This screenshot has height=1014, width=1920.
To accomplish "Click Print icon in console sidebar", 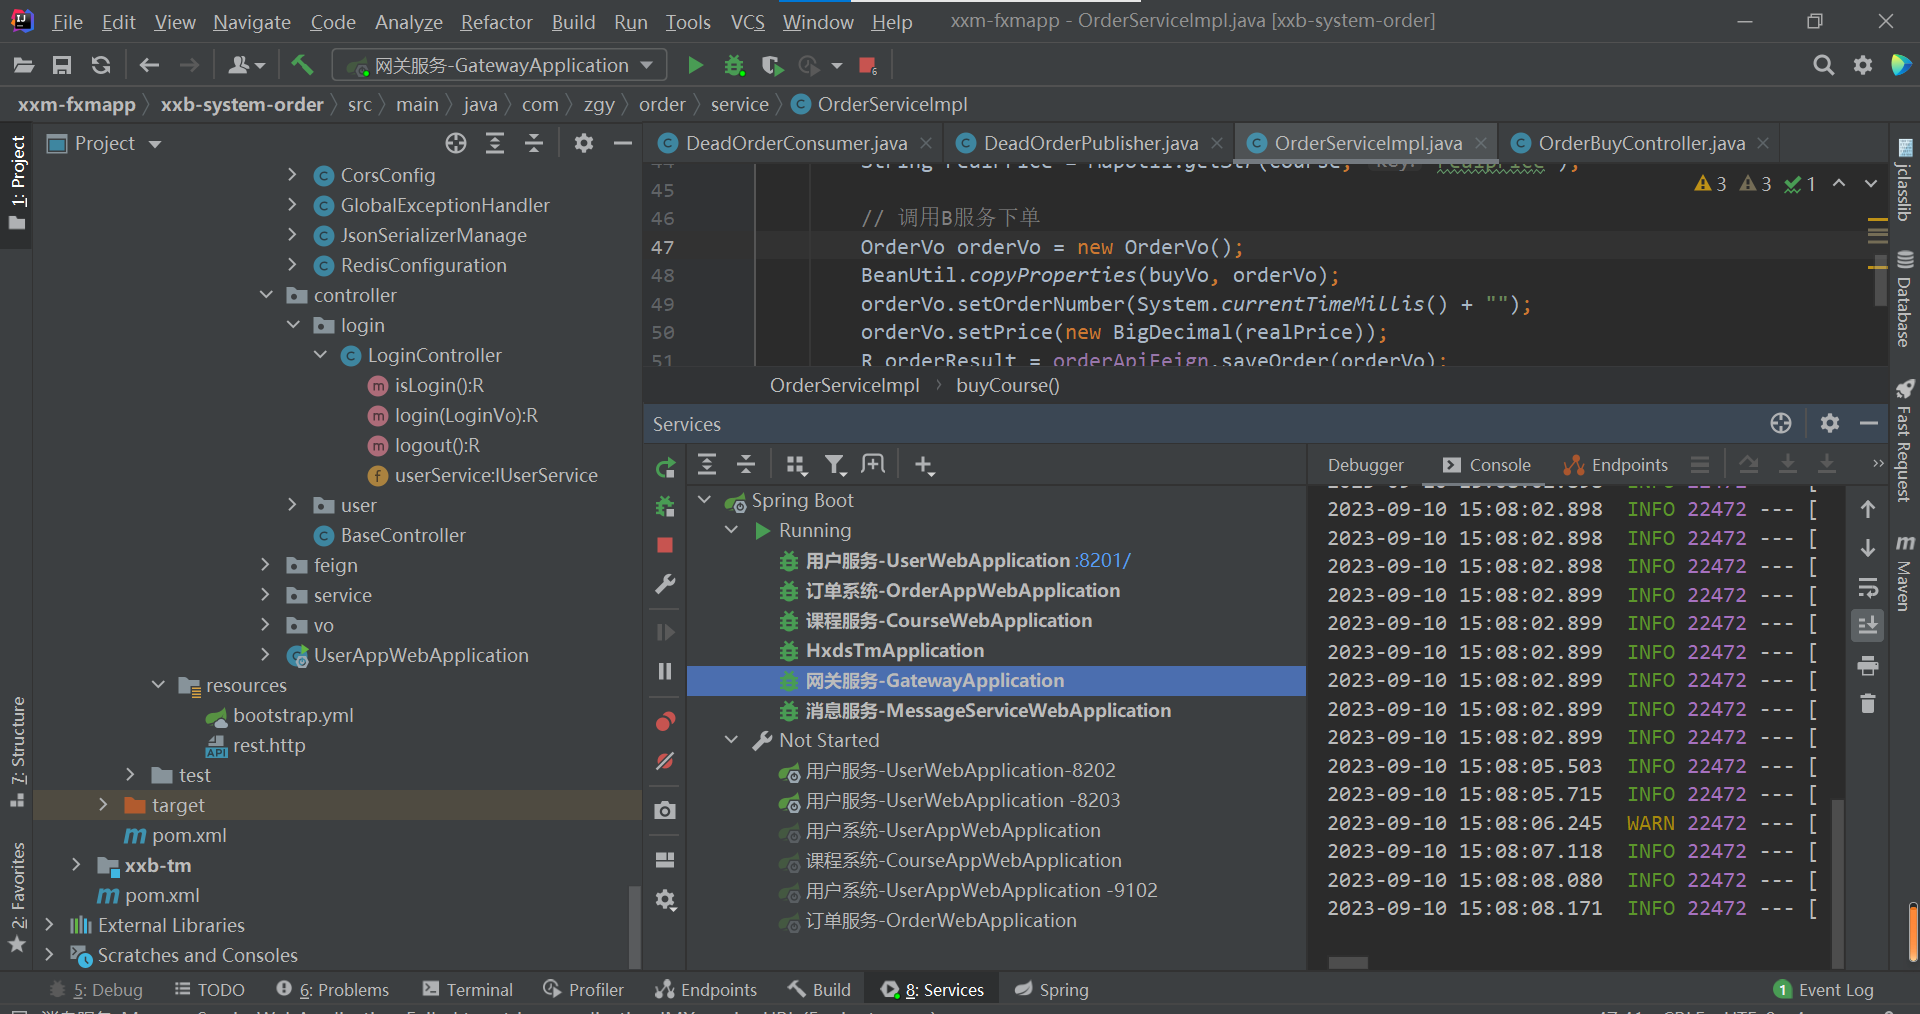I will pyautogui.click(x=1867, y=666).
